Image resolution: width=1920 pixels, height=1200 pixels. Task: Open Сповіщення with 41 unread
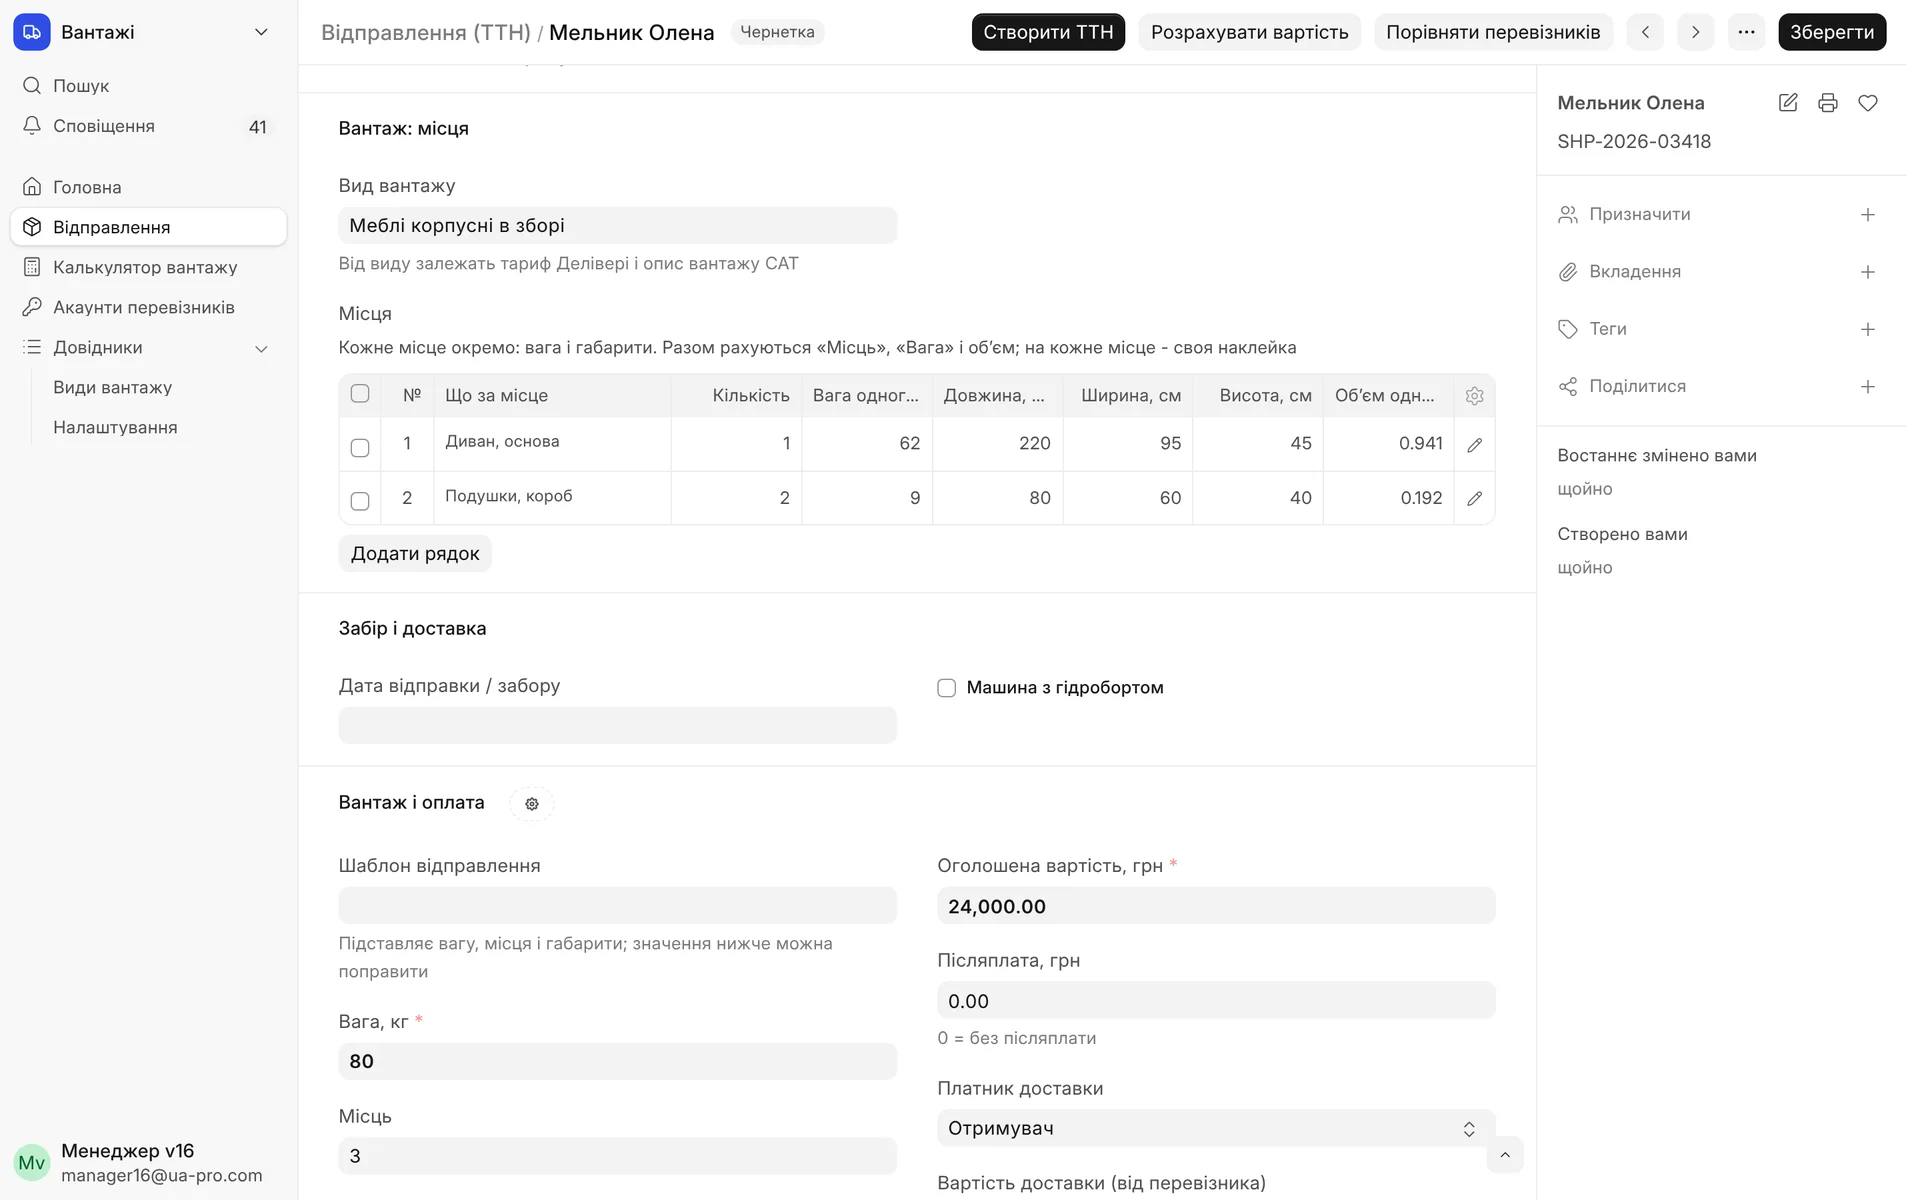point(149,127)
